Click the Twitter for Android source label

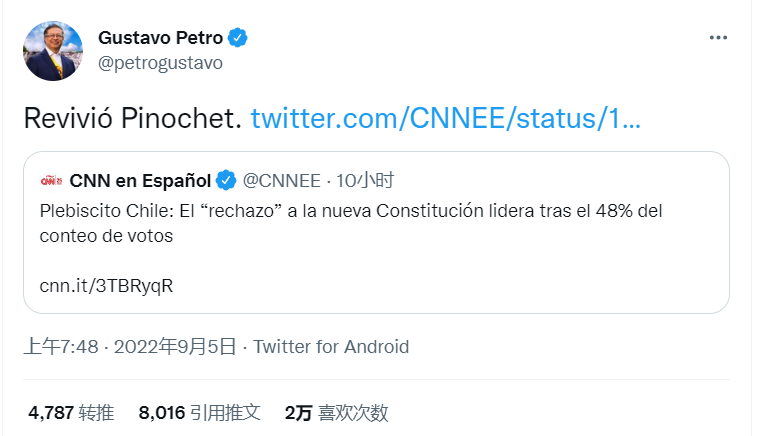[331, 347]
